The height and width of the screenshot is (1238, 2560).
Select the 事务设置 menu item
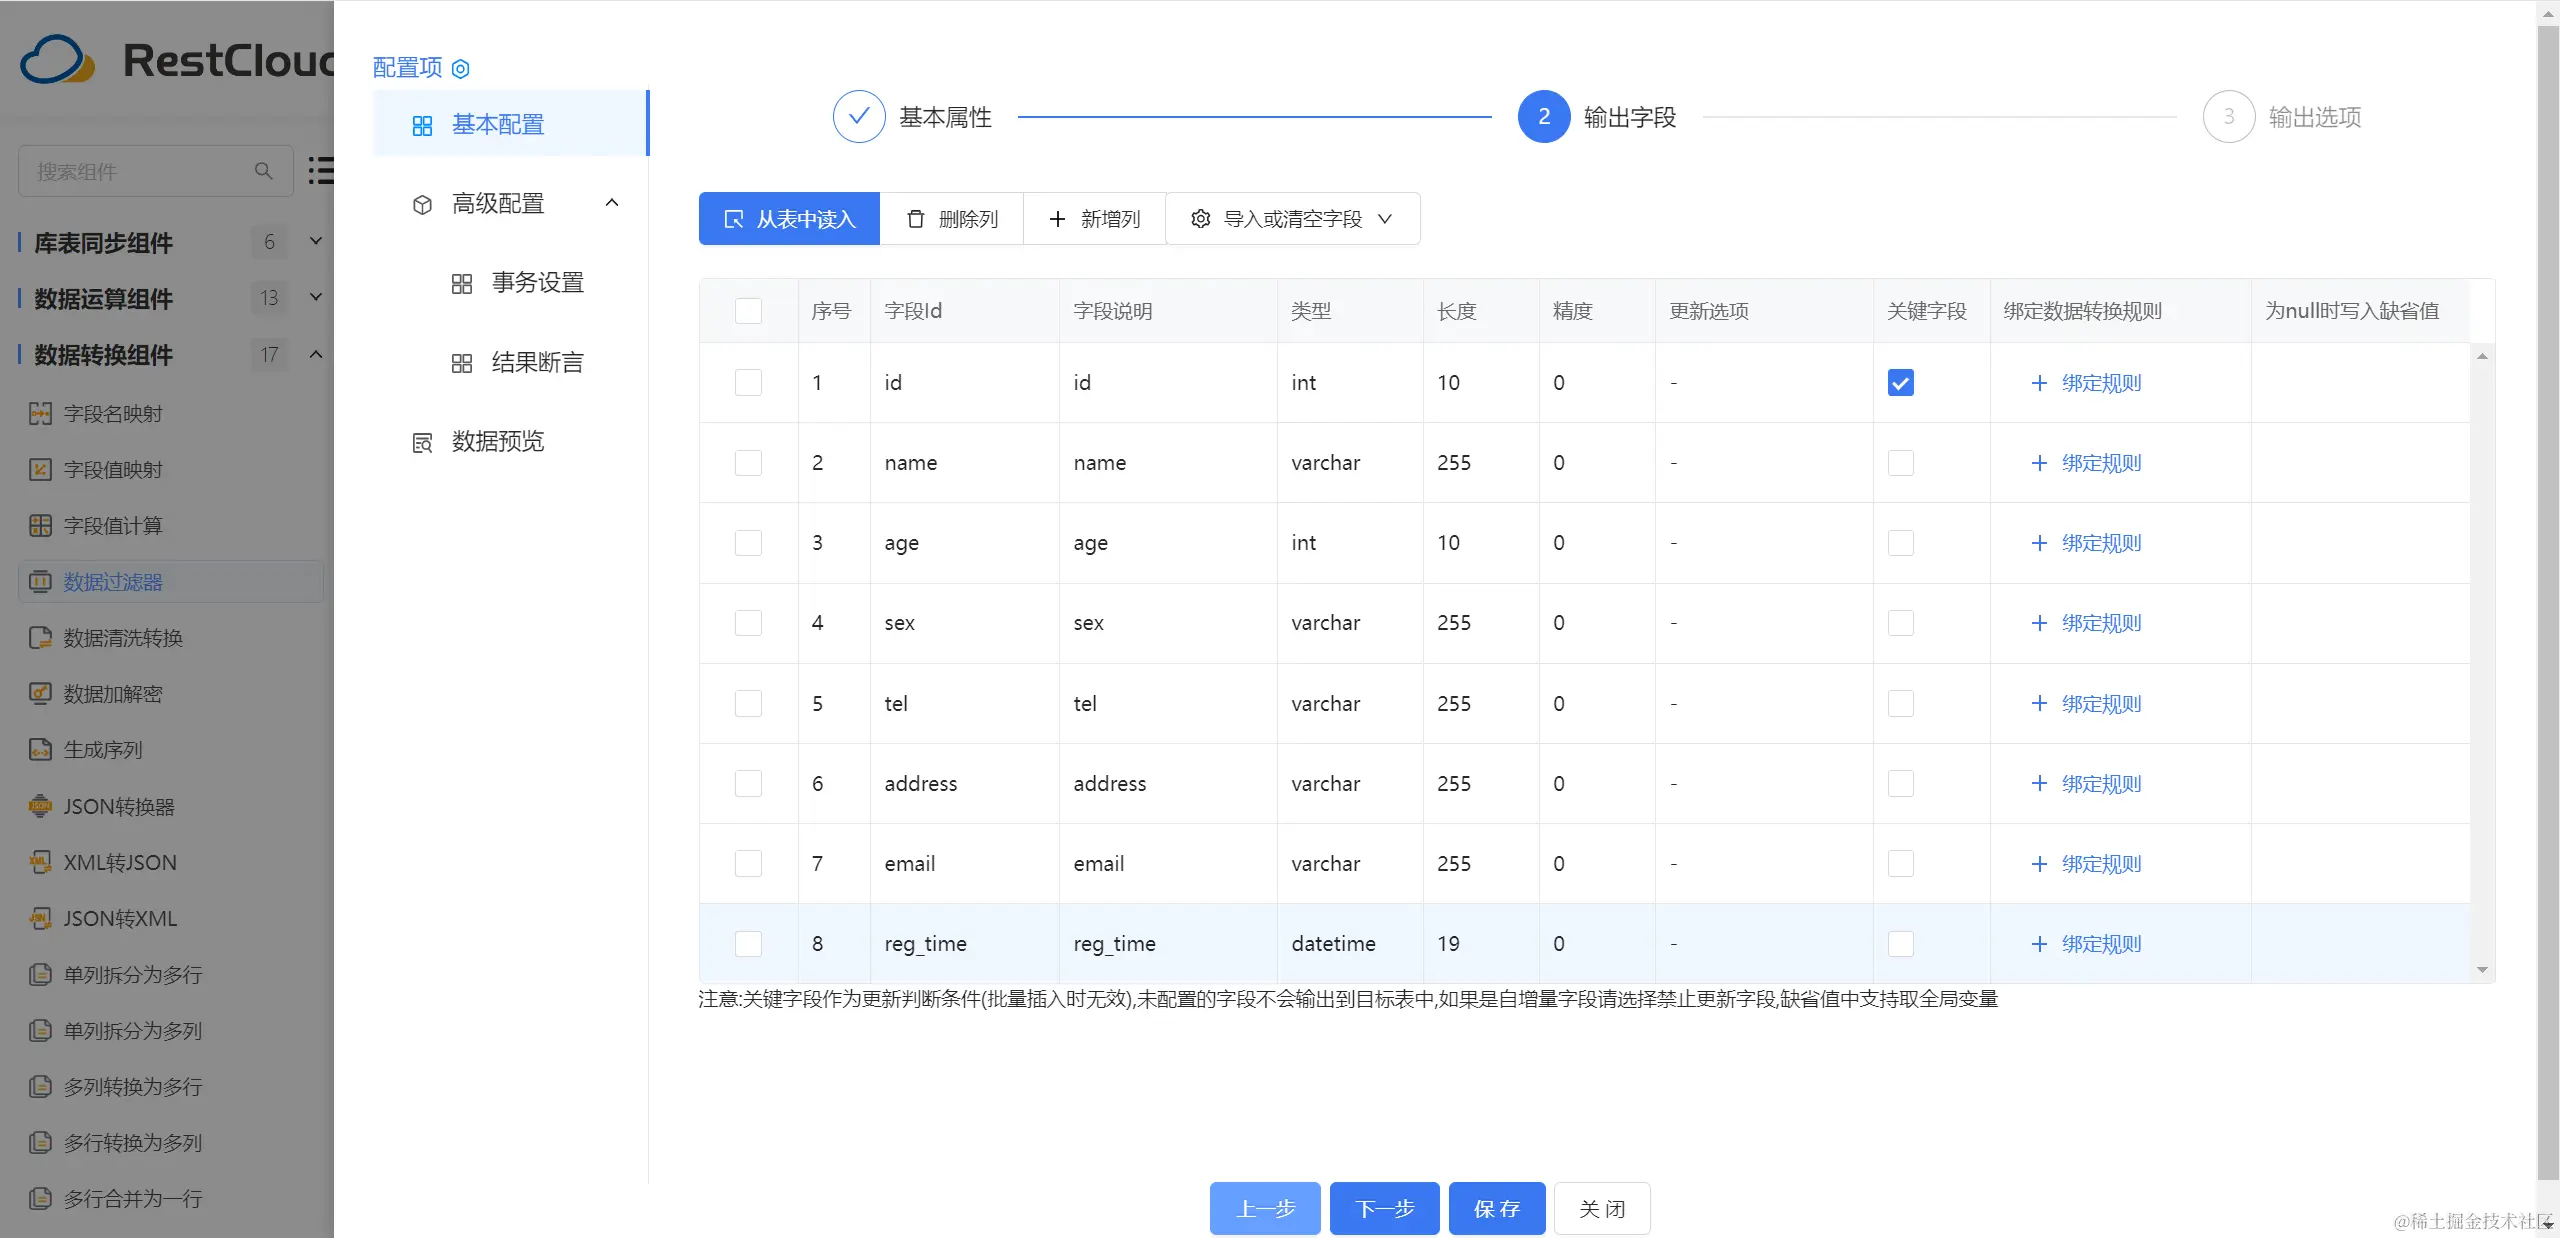pyautogui.click(x=537, y=283)
